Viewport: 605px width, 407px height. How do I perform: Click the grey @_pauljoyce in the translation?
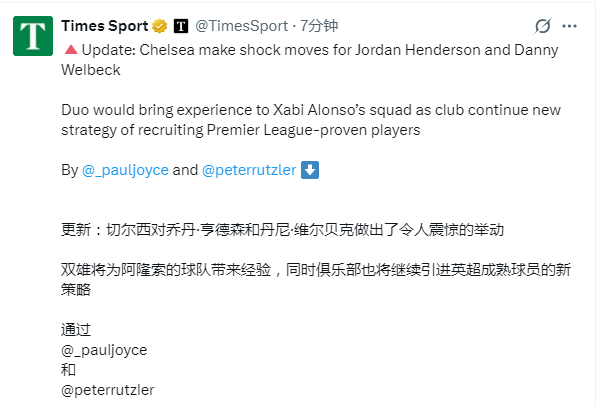click(x=104, y=350)
